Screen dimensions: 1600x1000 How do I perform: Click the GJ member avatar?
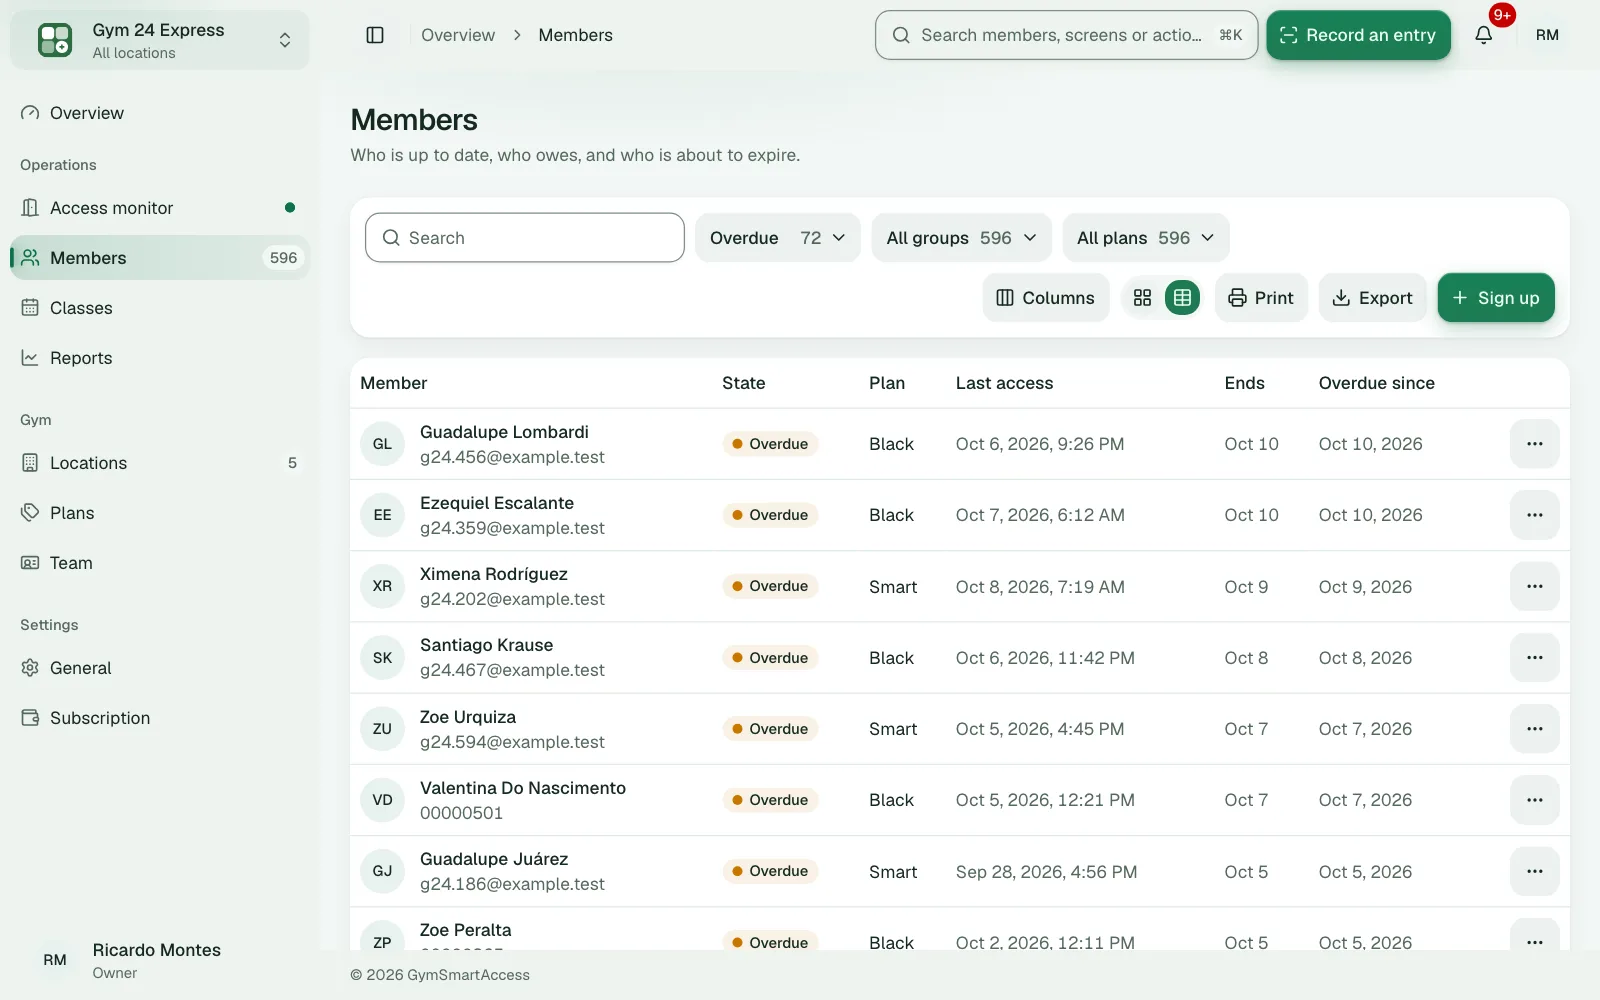pyautogui.click(x=382, y=871)
